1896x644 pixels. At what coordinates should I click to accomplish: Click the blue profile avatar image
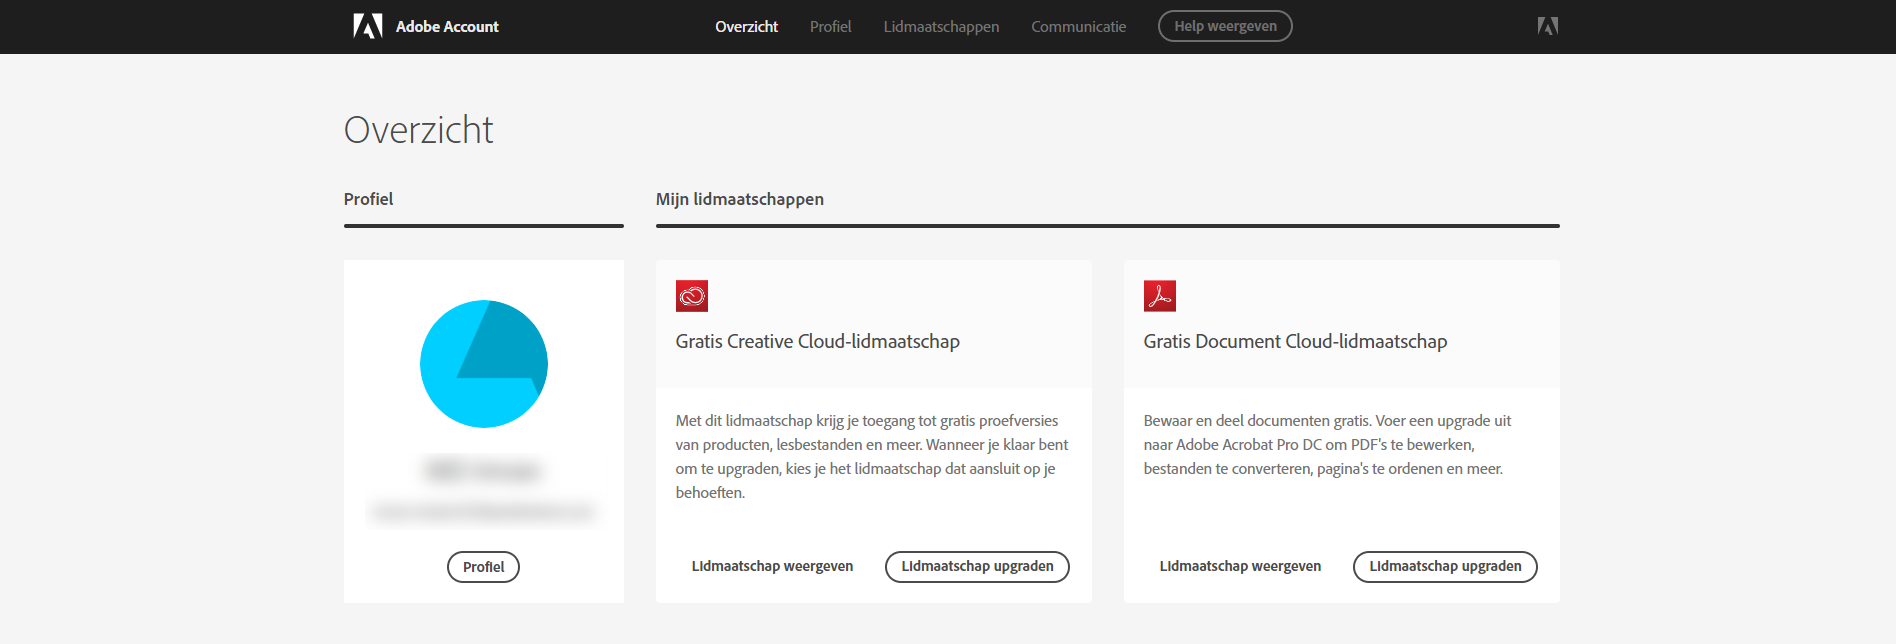click(x=484, y=364)
